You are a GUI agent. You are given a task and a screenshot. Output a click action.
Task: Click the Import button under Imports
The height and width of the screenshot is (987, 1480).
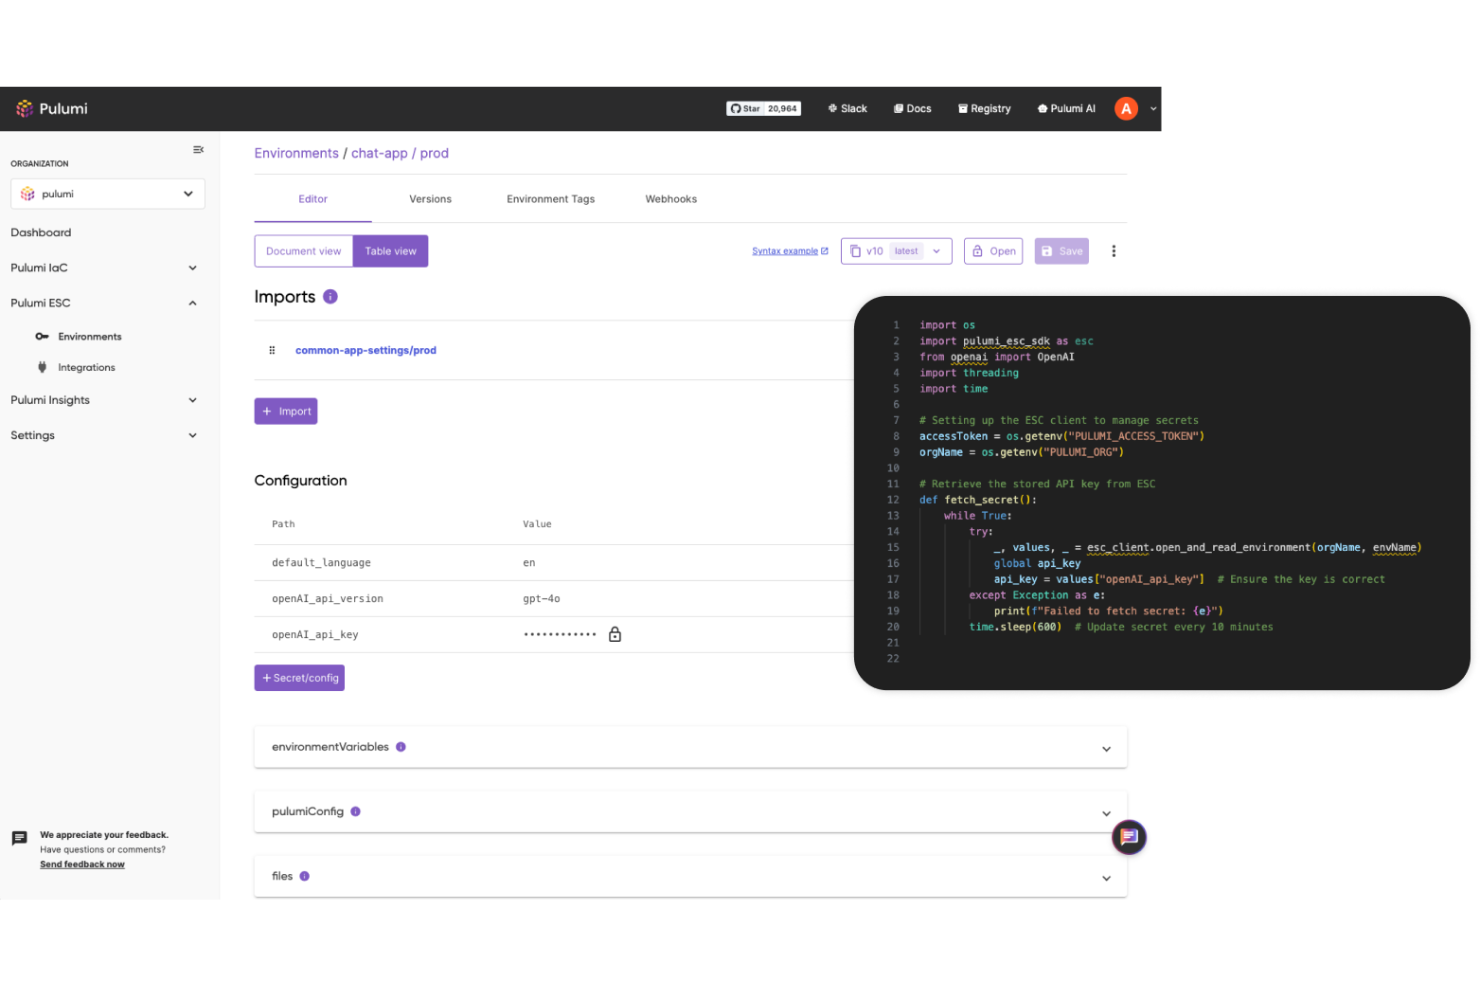click(x=285, y=411)
